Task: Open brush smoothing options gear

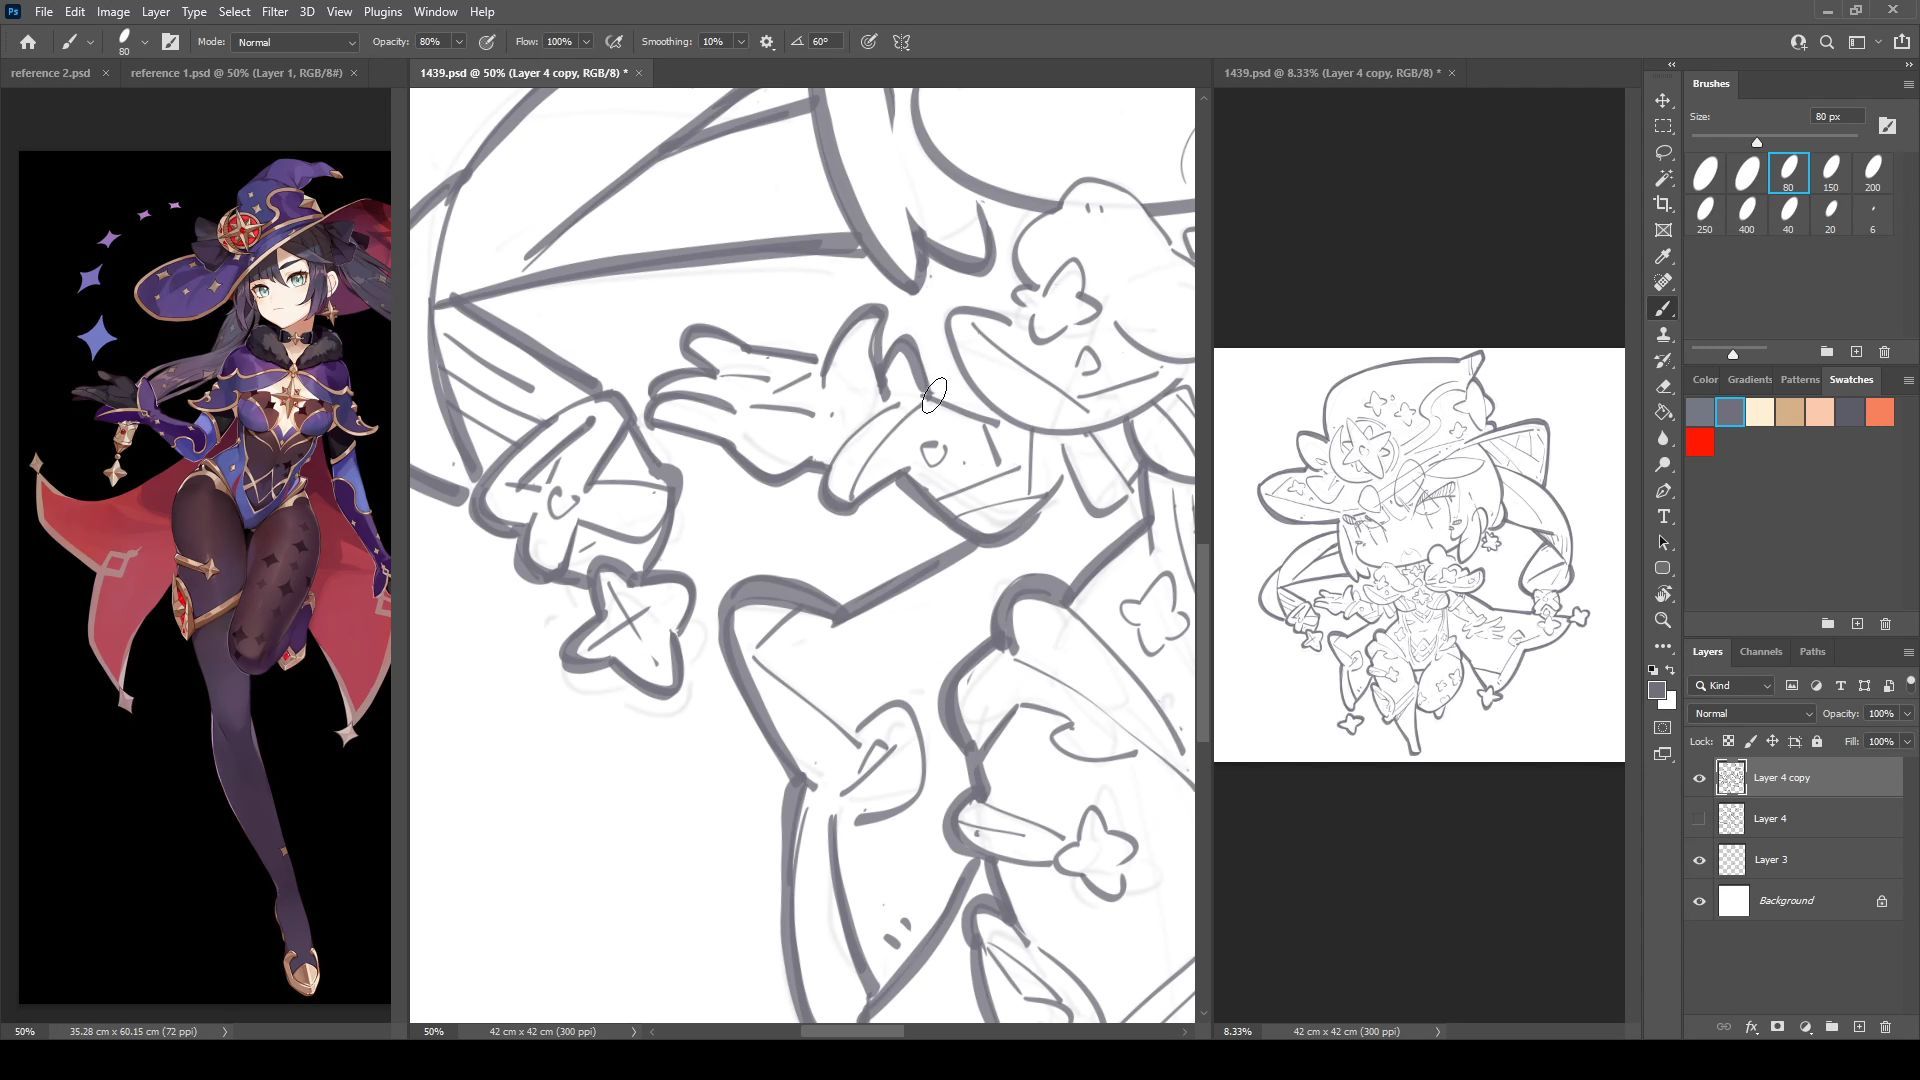Action: click(767, 42)
